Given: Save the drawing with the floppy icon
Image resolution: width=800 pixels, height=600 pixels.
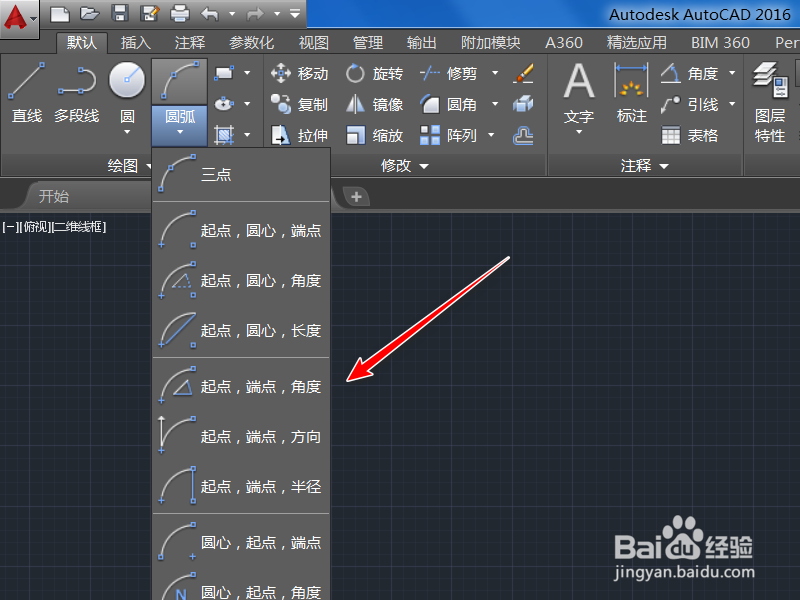Looking at the screenshot, I should coord(120,14).
